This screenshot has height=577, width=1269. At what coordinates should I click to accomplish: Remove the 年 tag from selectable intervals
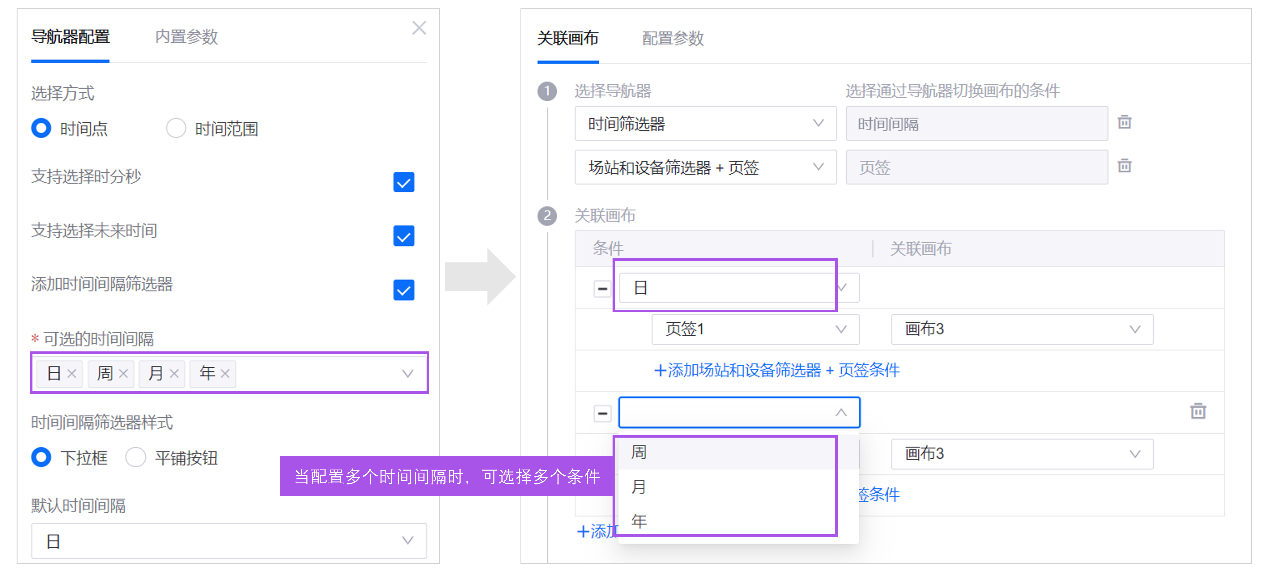(226, 373)
